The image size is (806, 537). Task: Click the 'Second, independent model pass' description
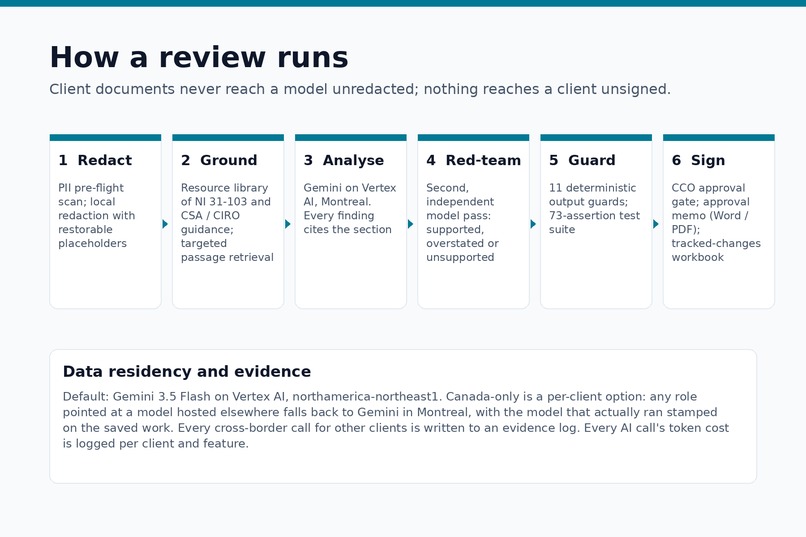pos(462,222)
